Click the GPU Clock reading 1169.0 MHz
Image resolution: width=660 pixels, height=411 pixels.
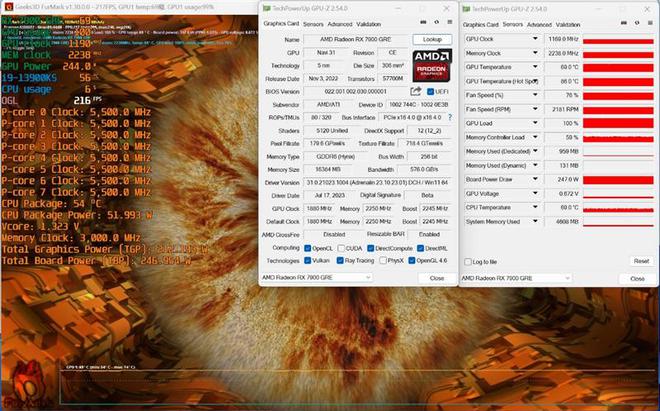click(562, 39)
